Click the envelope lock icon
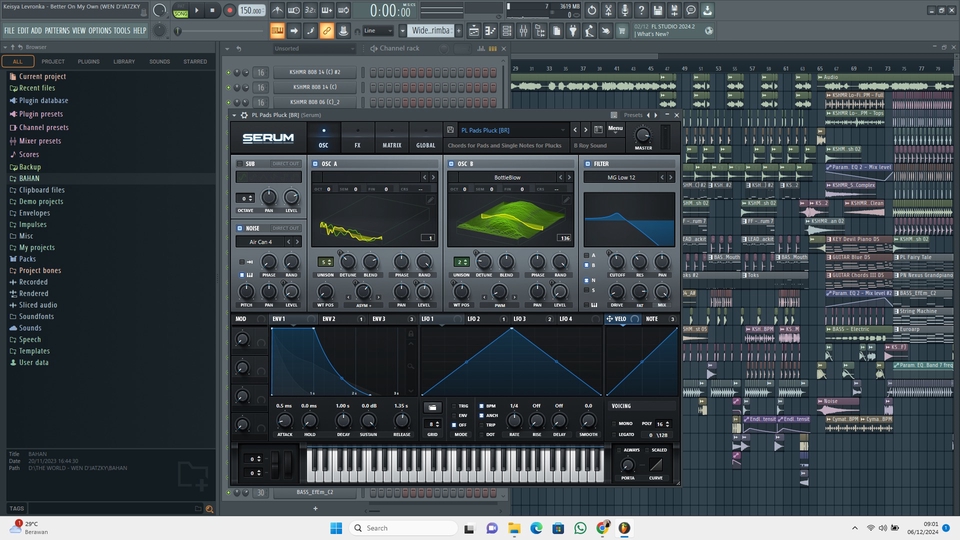 coord(411,334)
